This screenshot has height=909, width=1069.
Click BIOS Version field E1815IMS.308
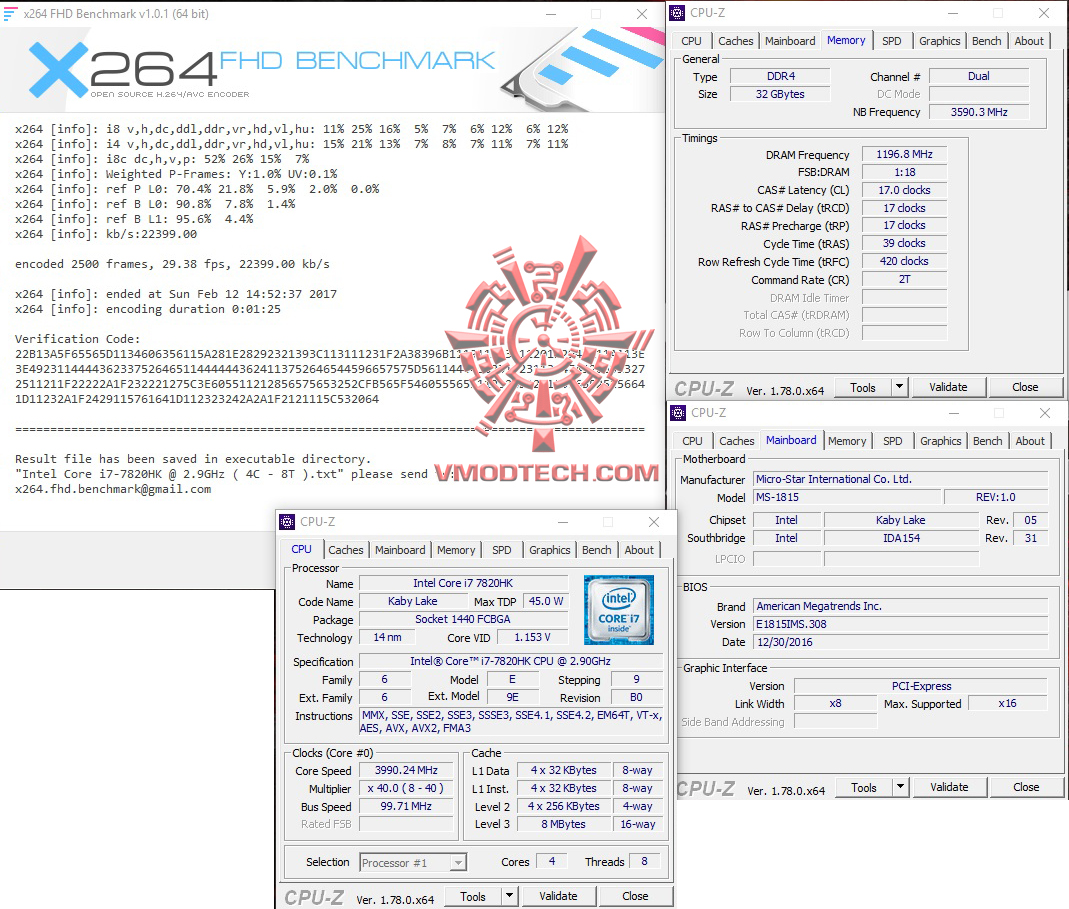pos(900,624)
